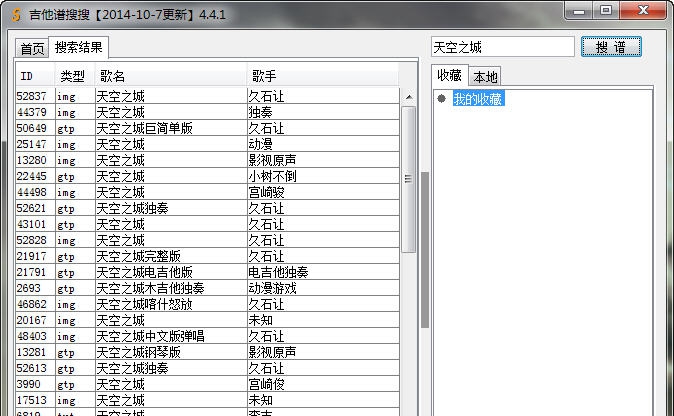This screenshot has height=416, width=674.
Task: Select row with ID 52621
Action: 208,208
